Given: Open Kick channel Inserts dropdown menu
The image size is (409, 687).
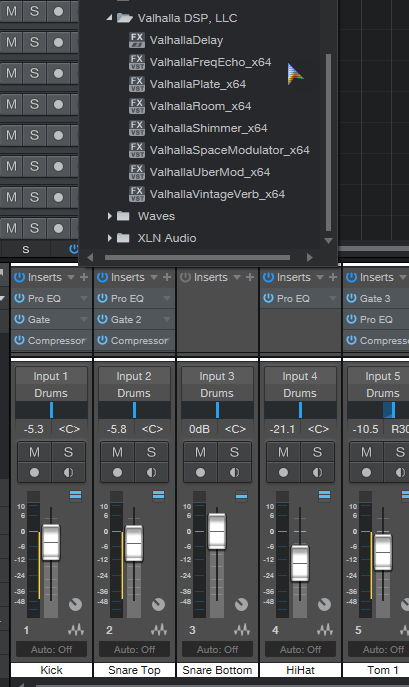Looking at the screenshot, I should point(70,277).
